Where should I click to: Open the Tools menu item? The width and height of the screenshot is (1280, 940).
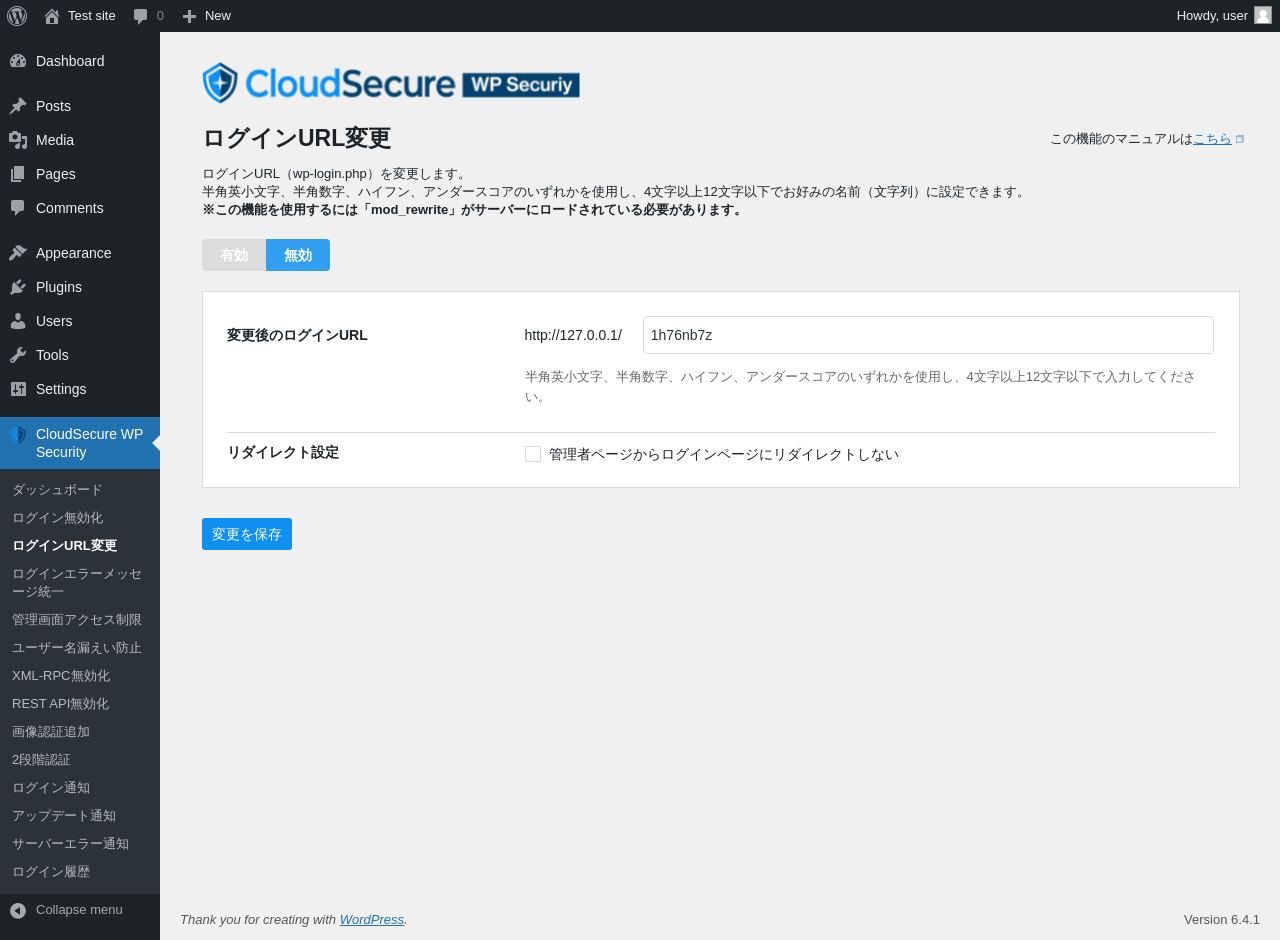click(80, 355)
